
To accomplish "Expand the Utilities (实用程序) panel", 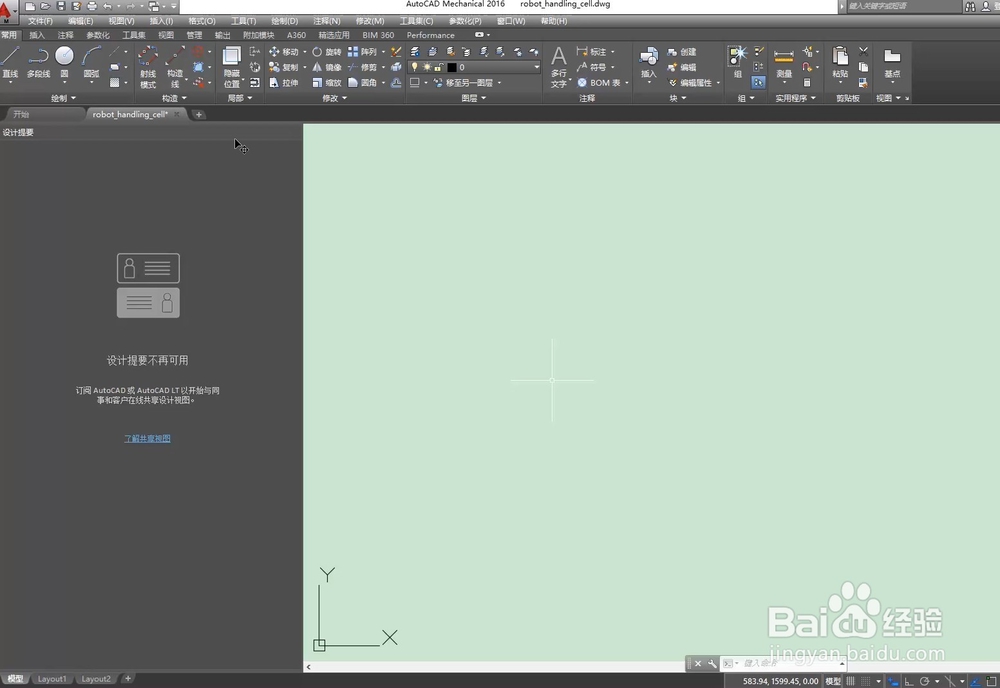I will tap(795, 98).
